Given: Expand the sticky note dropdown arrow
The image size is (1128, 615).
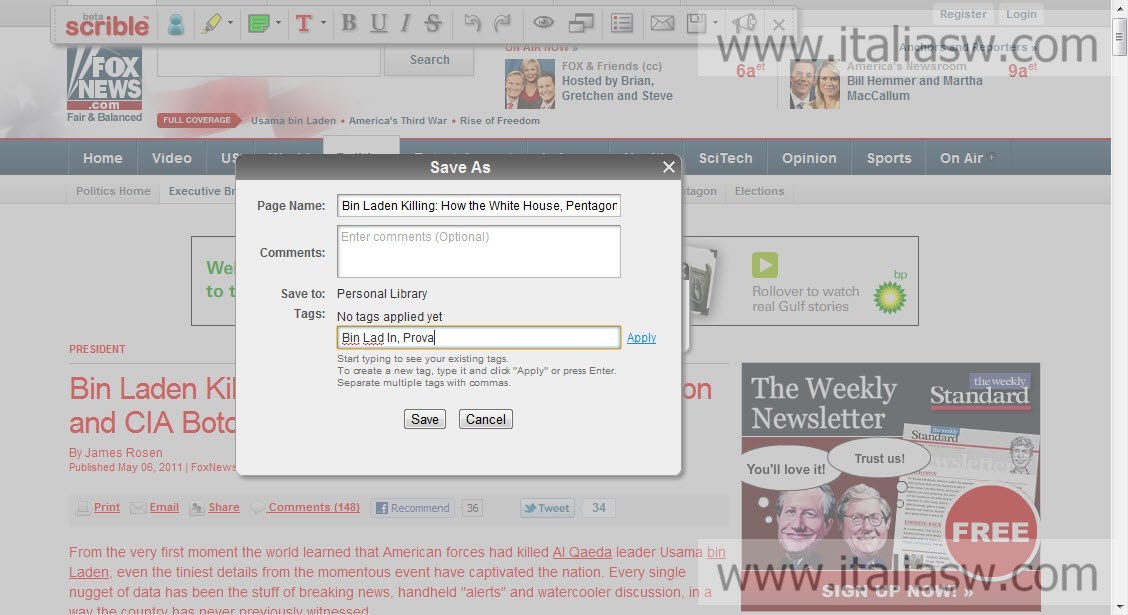Looking at the screenshot, I should [x=278, y=23].
